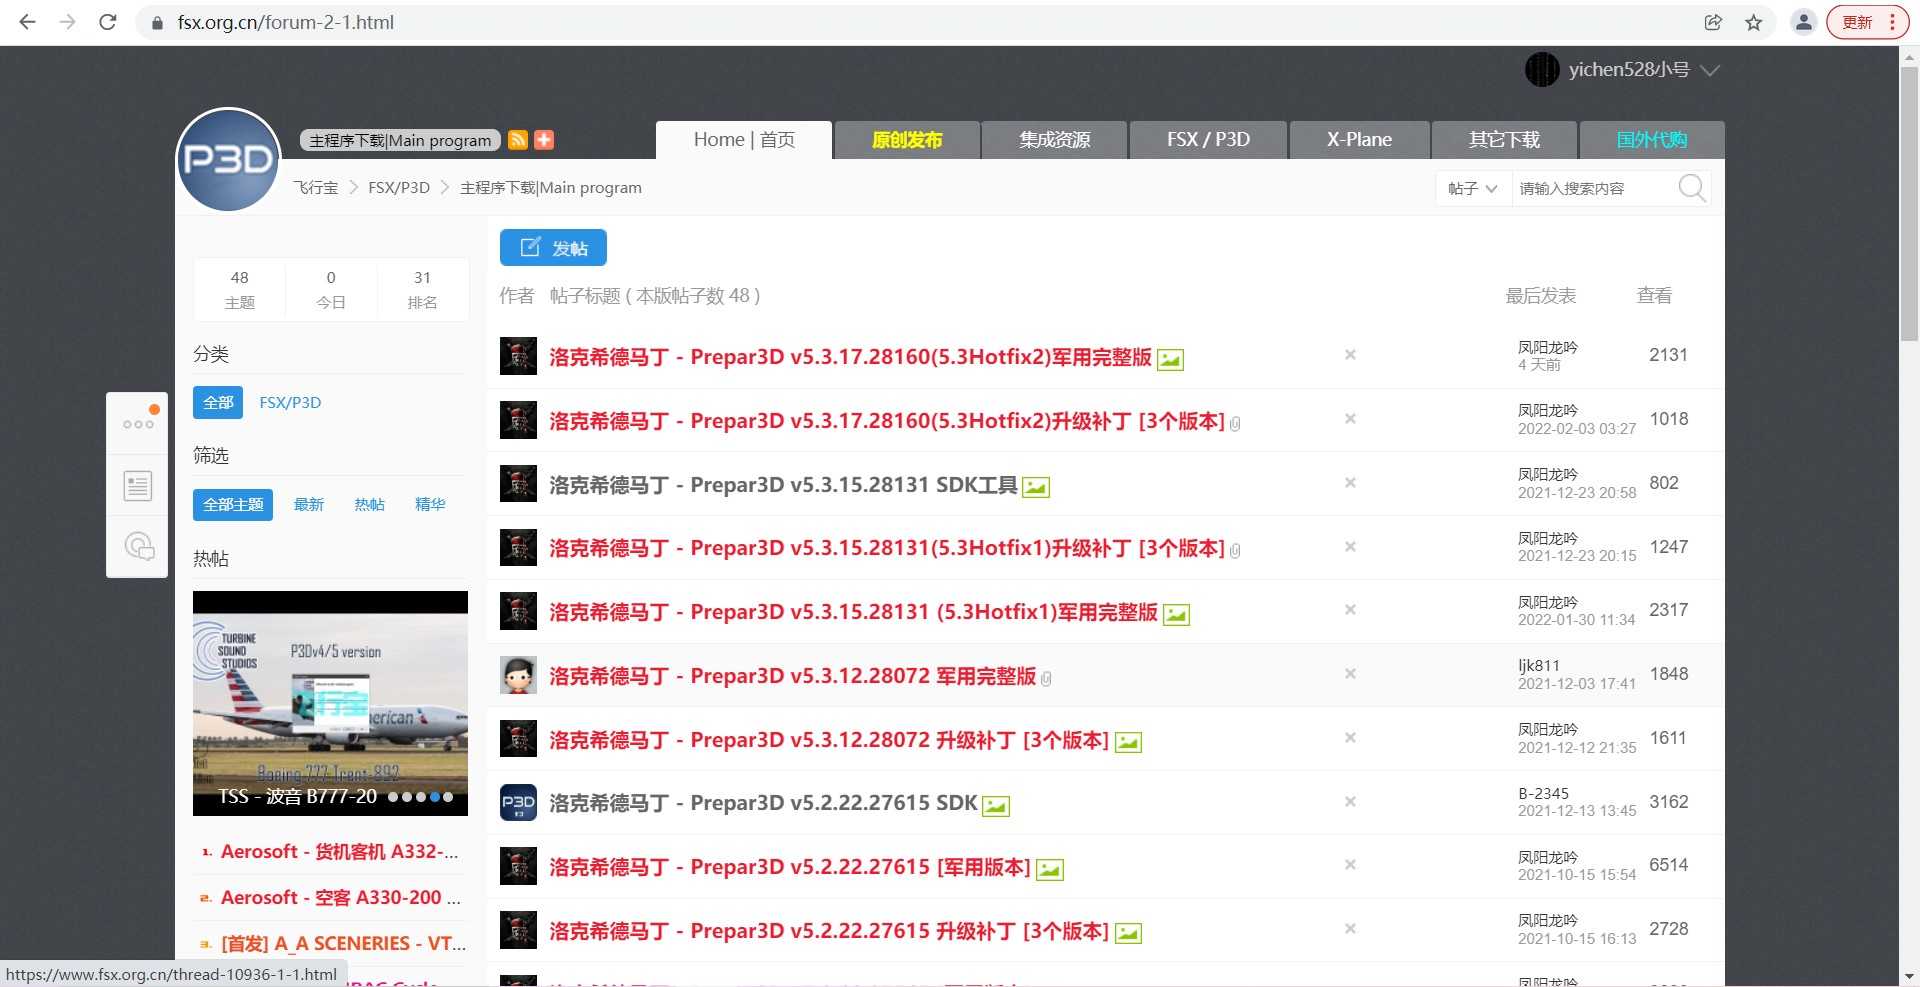The width and height of the screenshot is (1920, 987).
Task: Open hot thread Aerosoft 货机客机 A332
Action: click(x=339, y=852)
